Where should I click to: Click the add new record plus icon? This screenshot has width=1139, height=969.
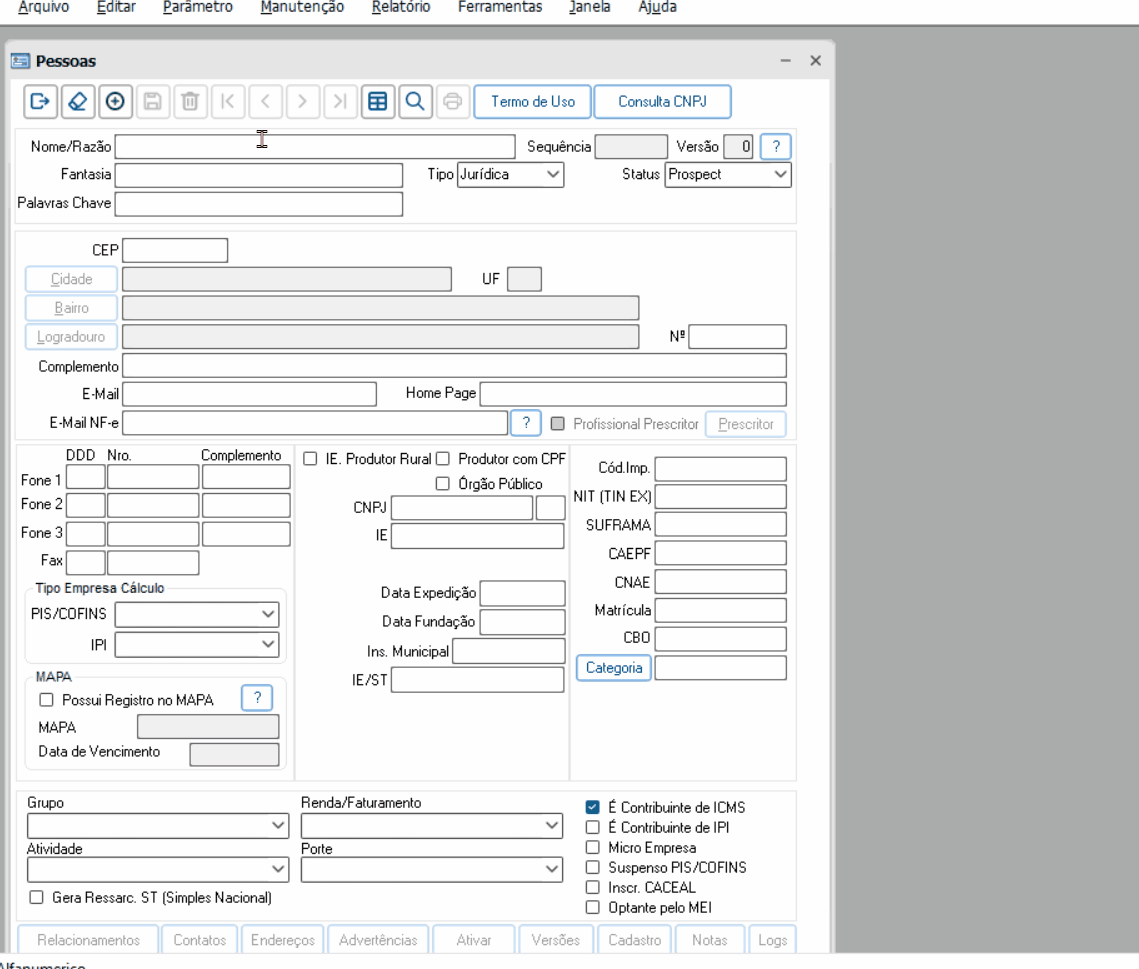point(115,102)
